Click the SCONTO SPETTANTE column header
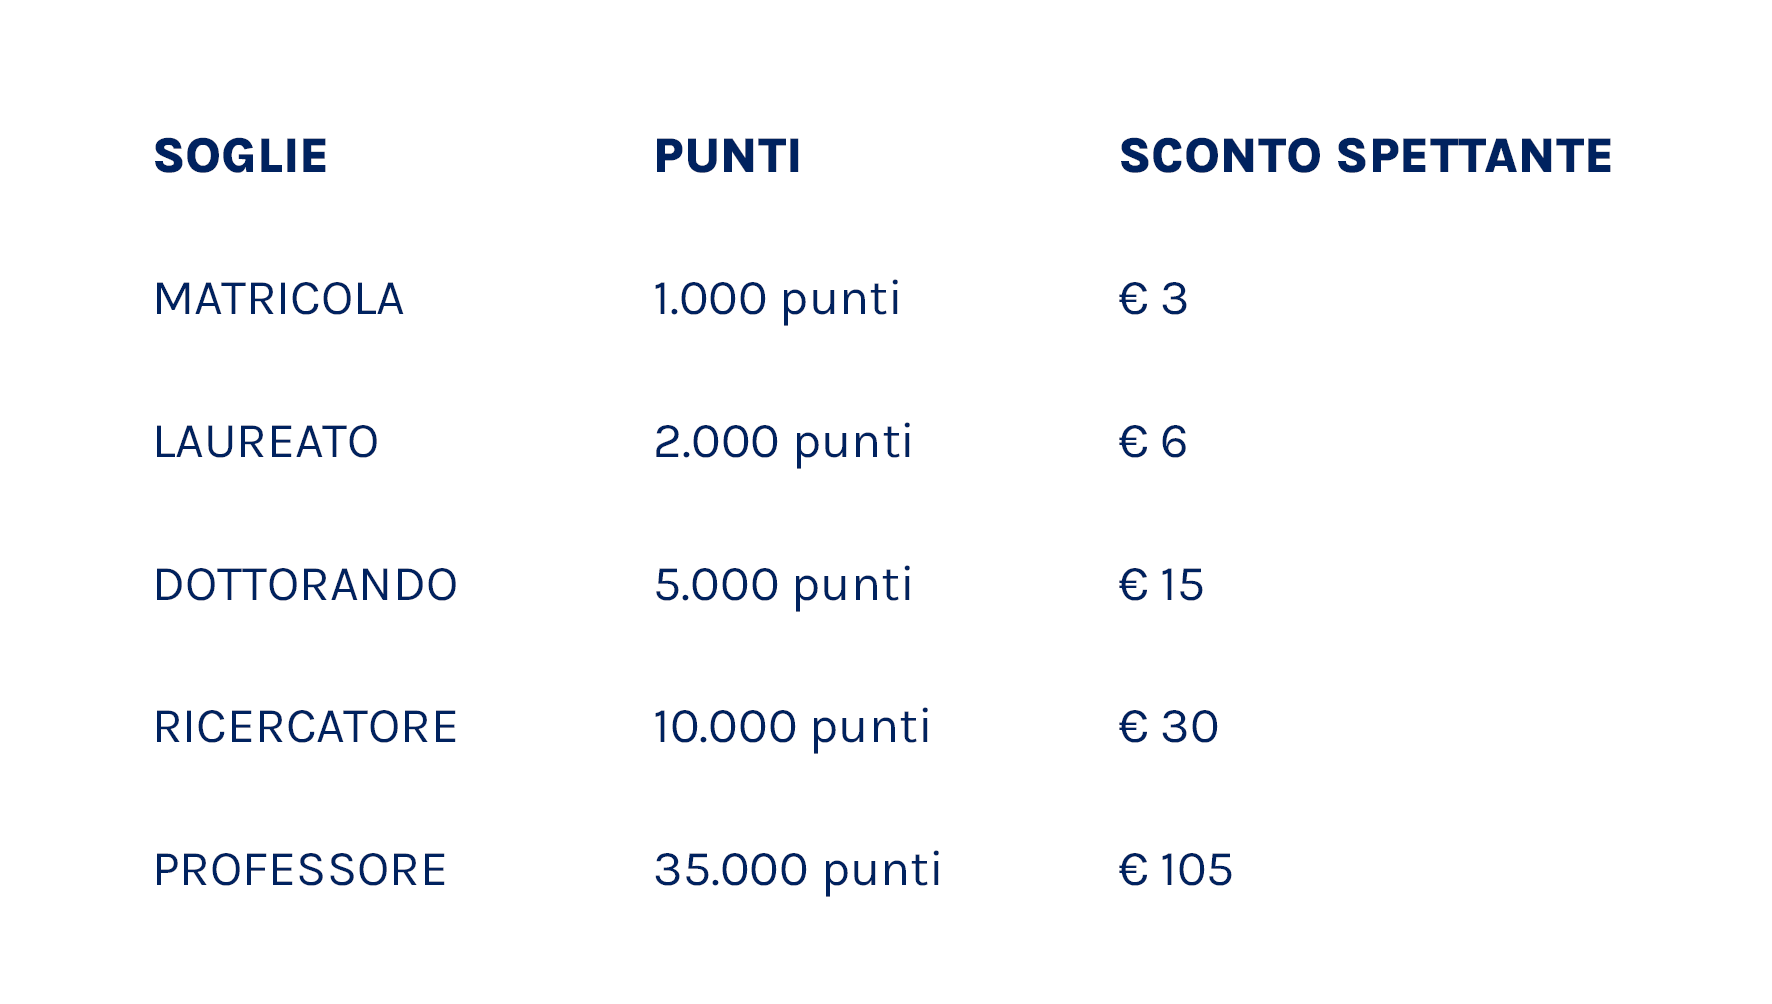1772x1004 pixels. (1365, 156)
